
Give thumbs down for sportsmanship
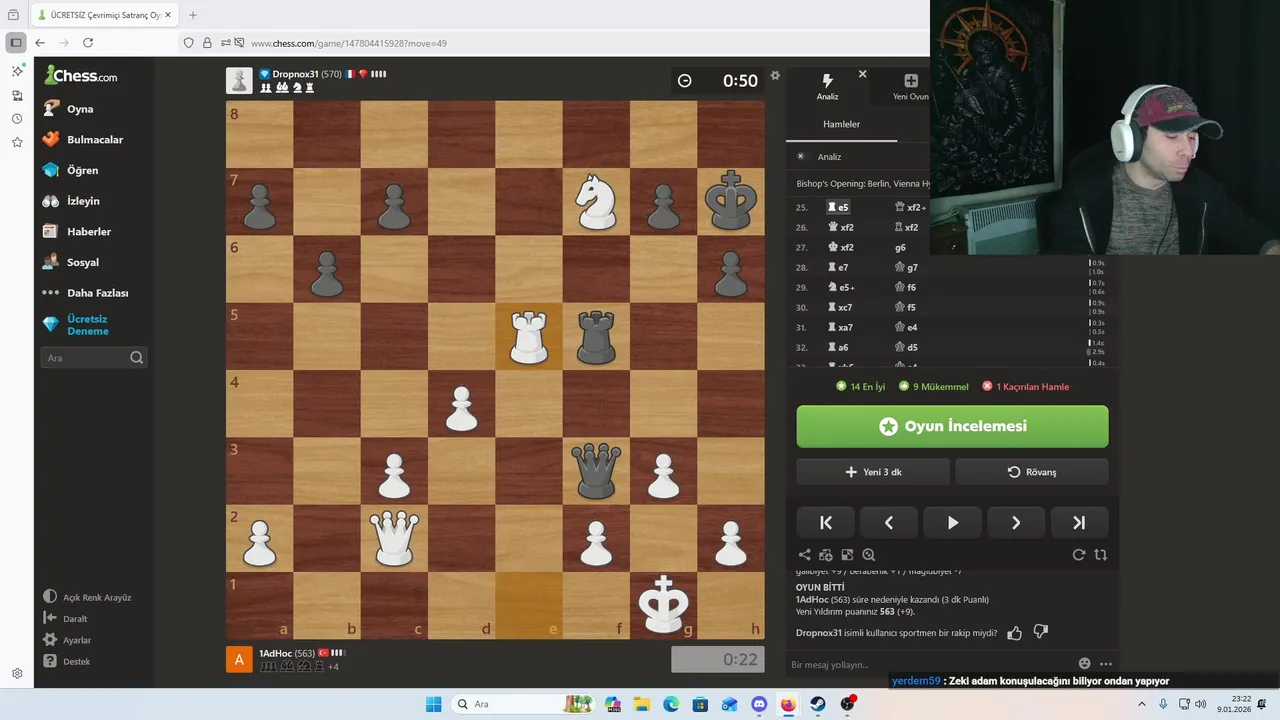(1040, 633)
